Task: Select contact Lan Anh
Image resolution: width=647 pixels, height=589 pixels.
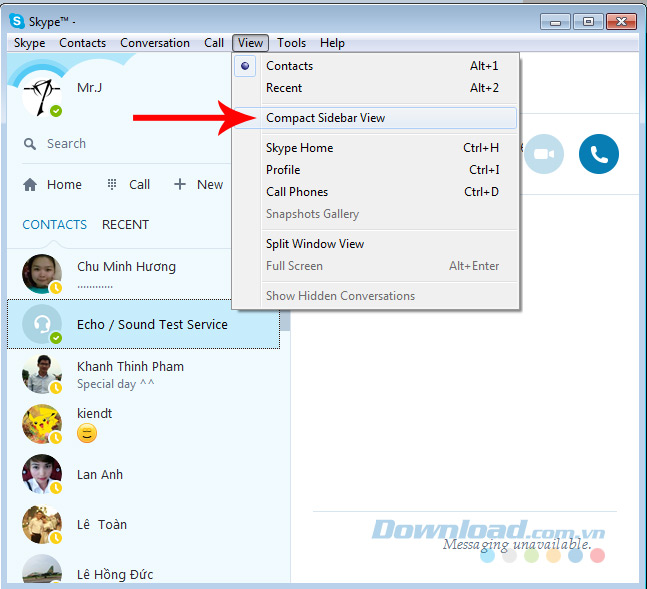Action: pos(144,474)
